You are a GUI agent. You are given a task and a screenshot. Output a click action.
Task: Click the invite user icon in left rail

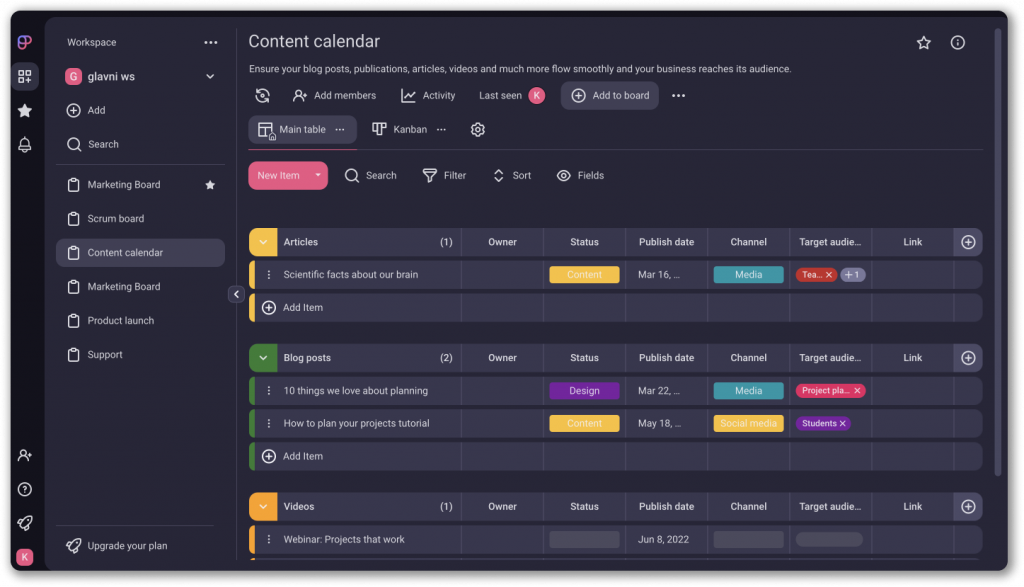click(x=25, y=455)
